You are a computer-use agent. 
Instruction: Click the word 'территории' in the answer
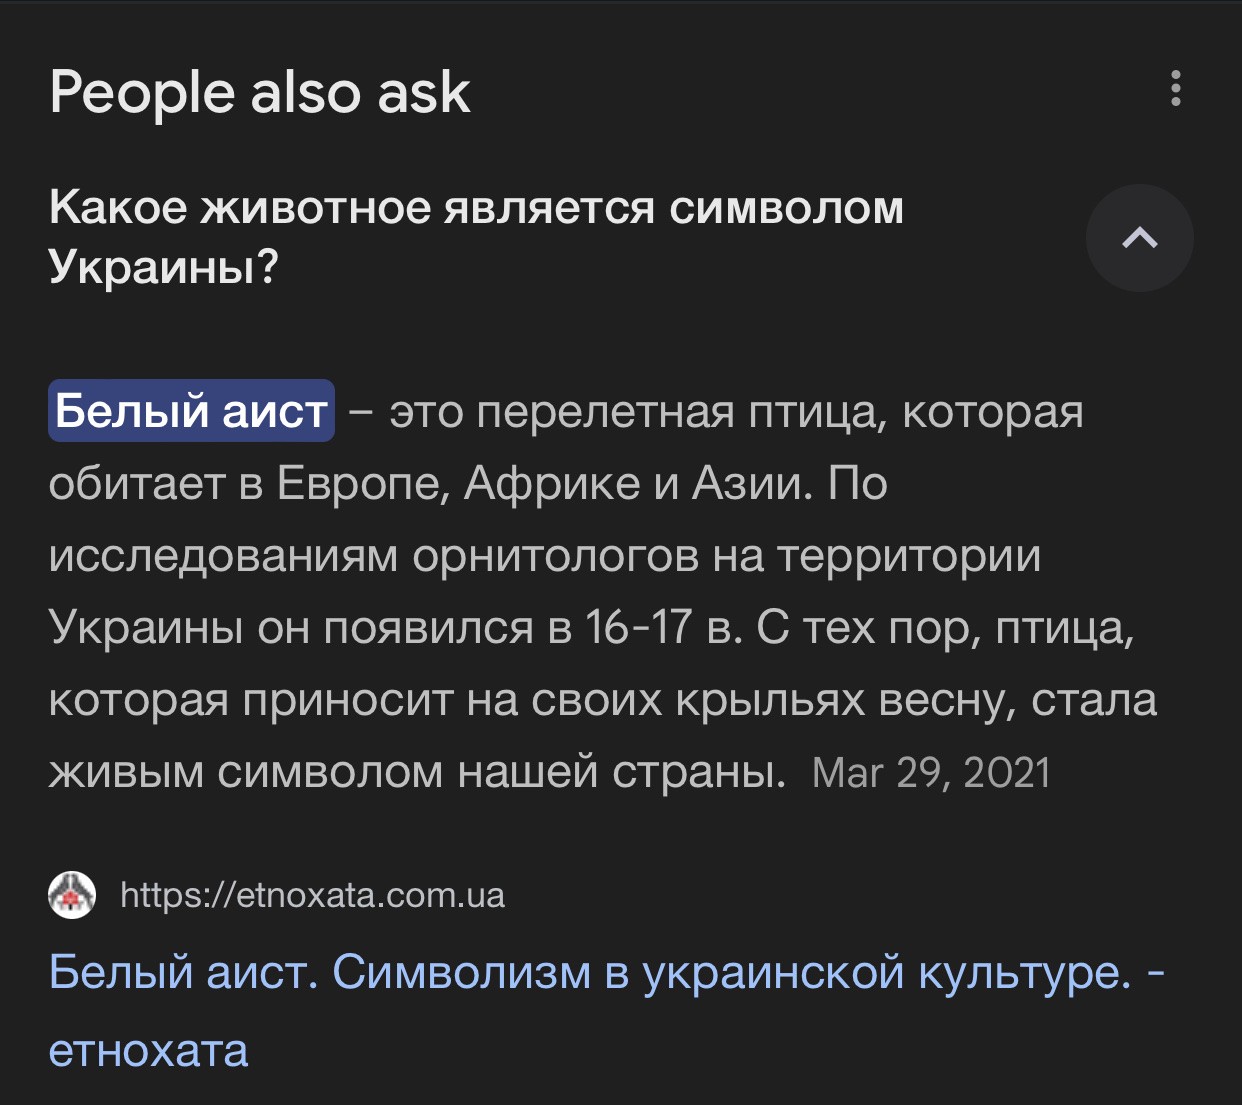[x=908, y=556]
